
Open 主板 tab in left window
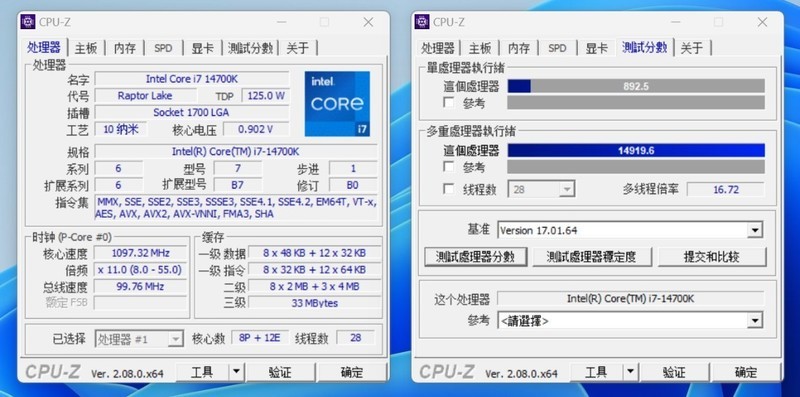tap(86, 48)
